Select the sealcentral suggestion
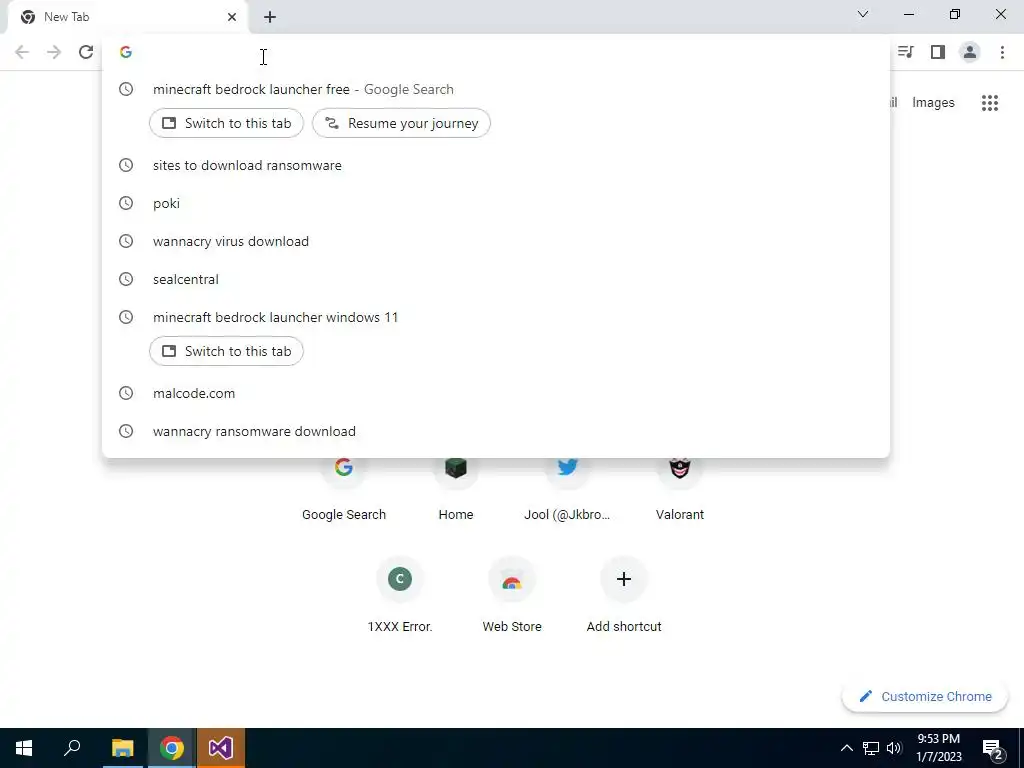The height and width of the screenshot is (768, 1024). [496, 279]
